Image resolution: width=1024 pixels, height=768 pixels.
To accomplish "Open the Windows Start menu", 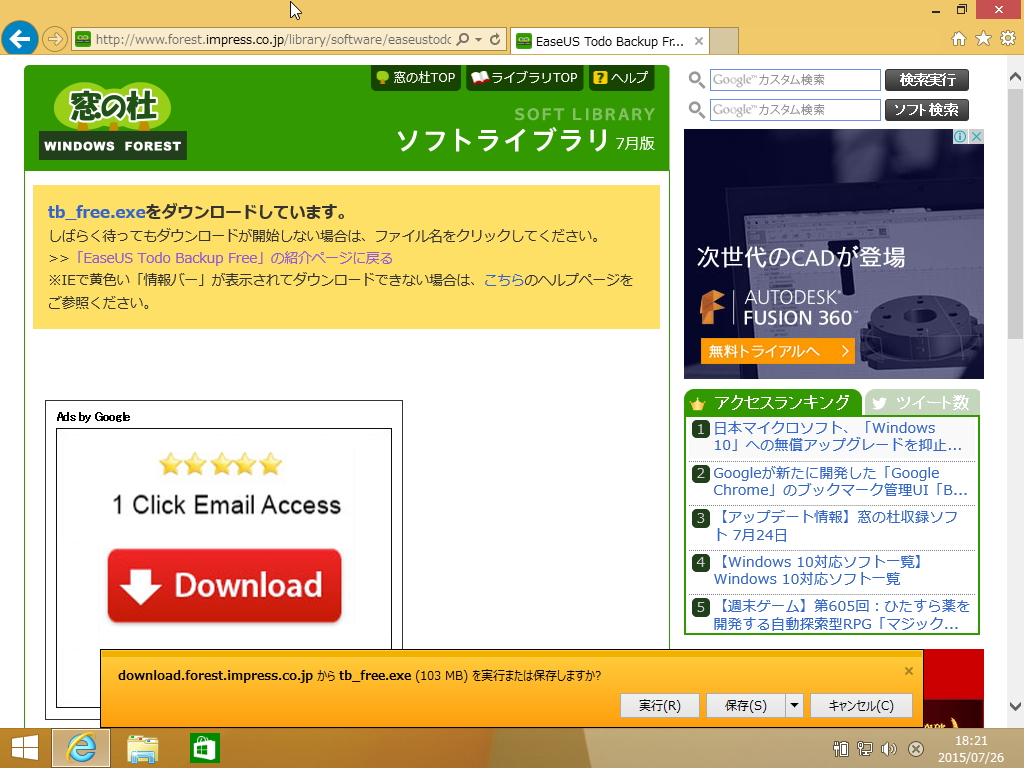I will coord(22,748).
